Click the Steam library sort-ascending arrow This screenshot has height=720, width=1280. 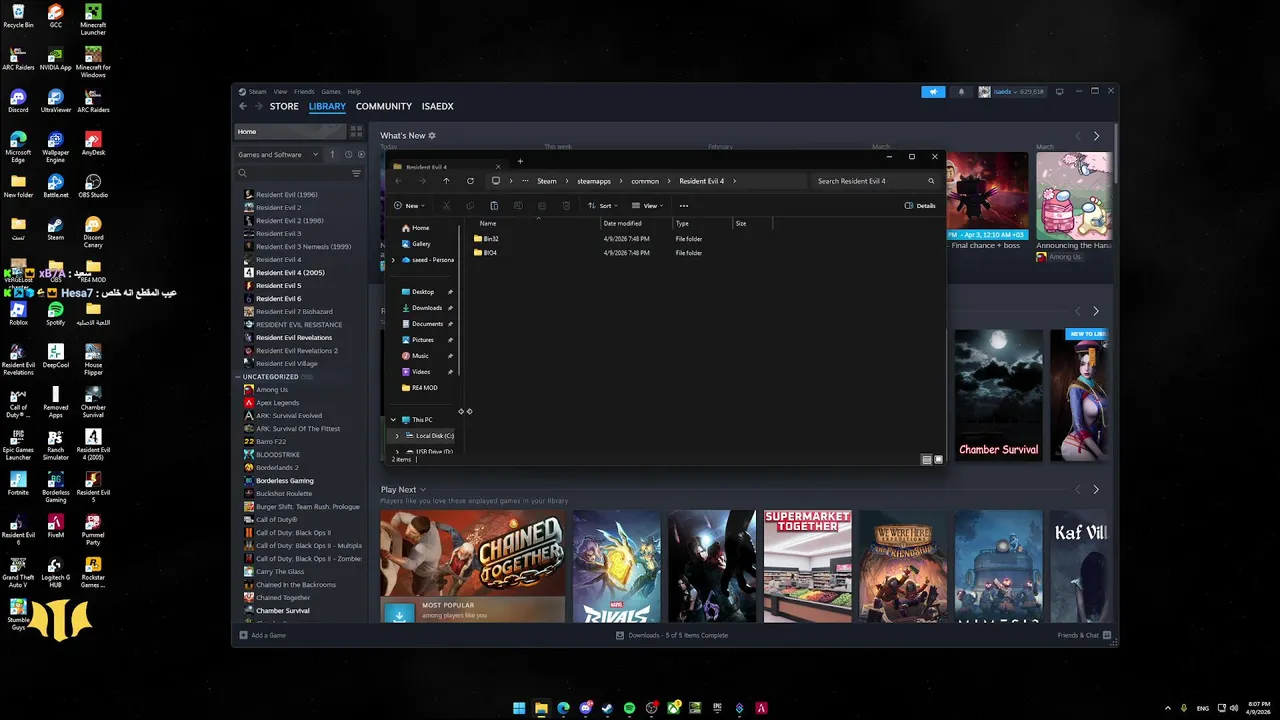[x=332, y=154]
